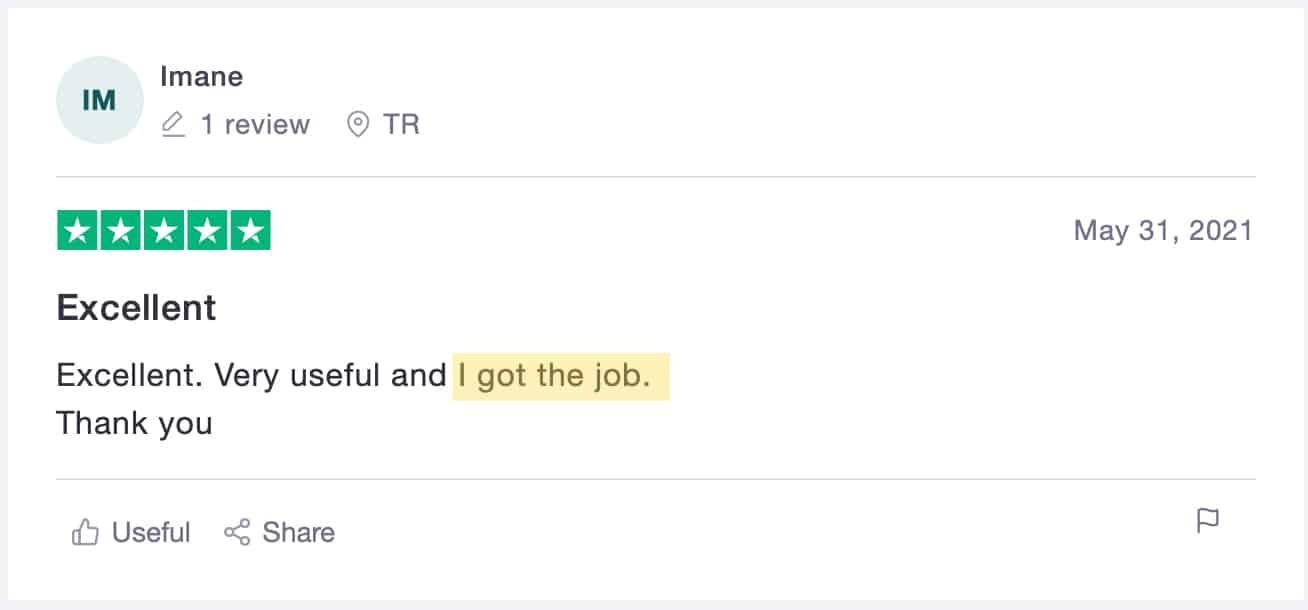Open reviewer name Imane

[201, 76]
